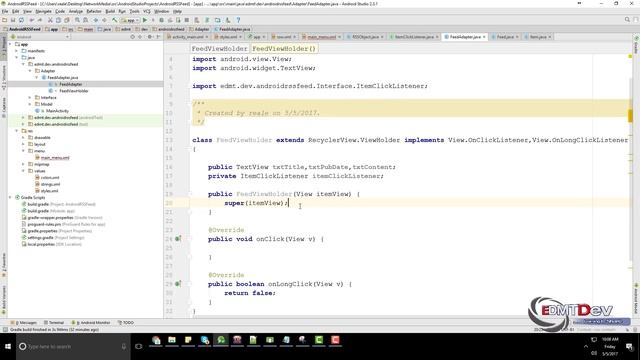The image size is (640, 360).
Task: Click the Replace toolbar icon
Action: 85,20
